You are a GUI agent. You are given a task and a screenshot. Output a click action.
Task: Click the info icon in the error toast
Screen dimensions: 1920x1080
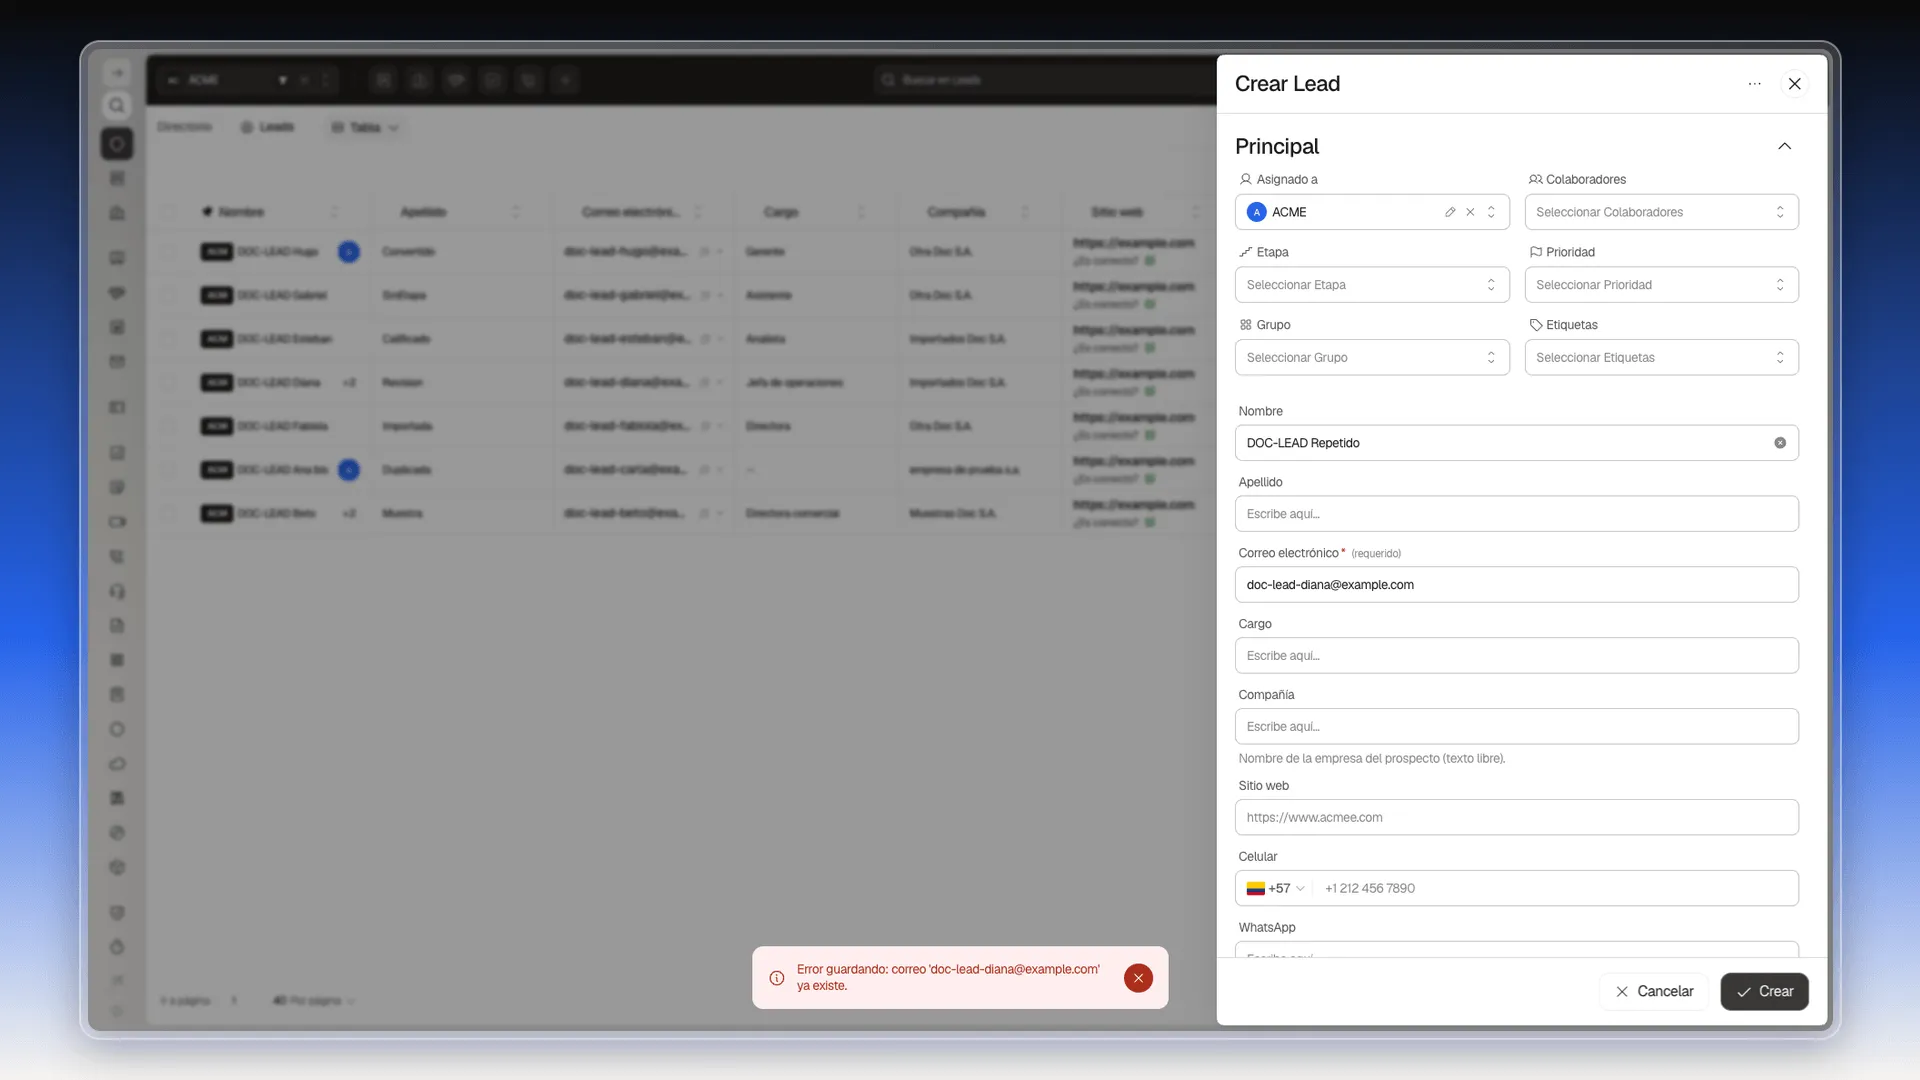coord(777,978)
